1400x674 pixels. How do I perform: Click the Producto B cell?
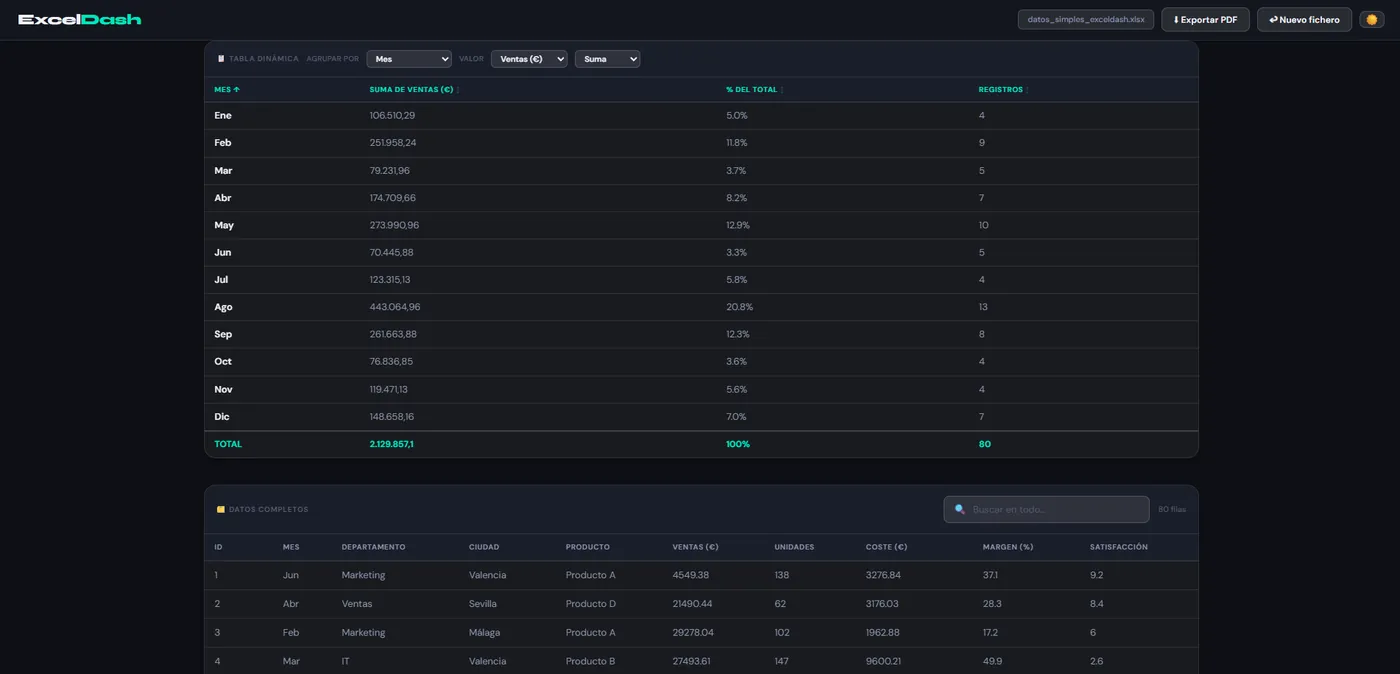pos(590,661)
